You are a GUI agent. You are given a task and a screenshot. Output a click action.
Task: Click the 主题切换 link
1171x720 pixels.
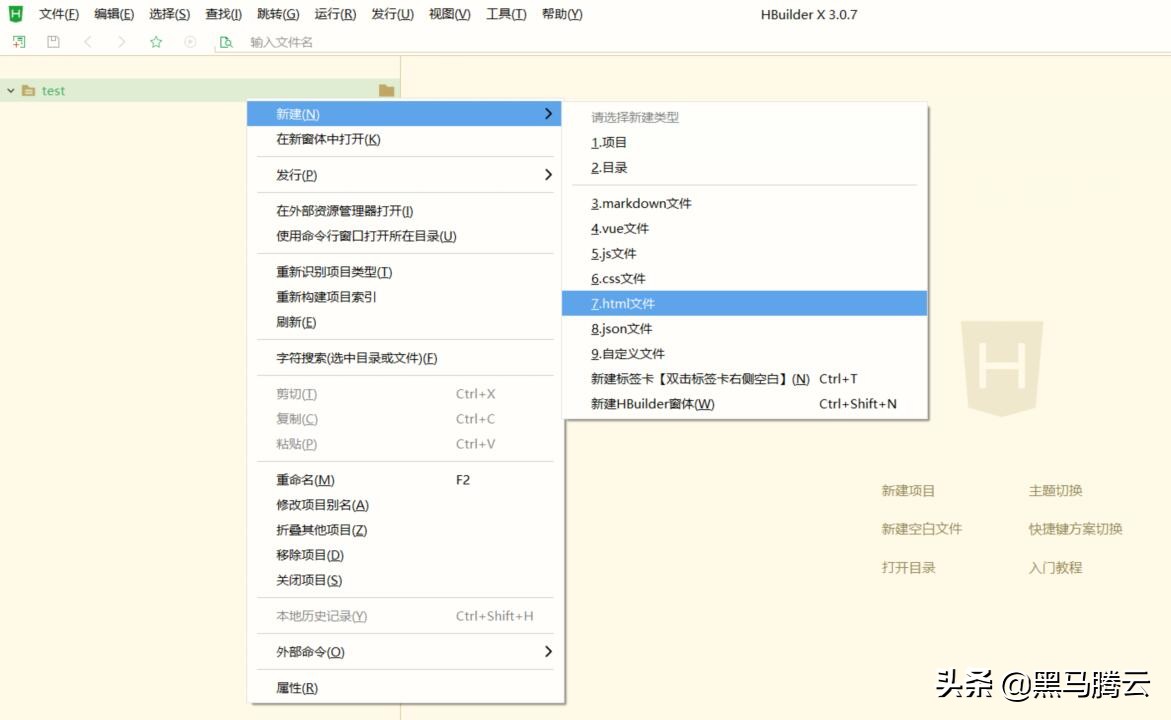tap(1055, 491)
